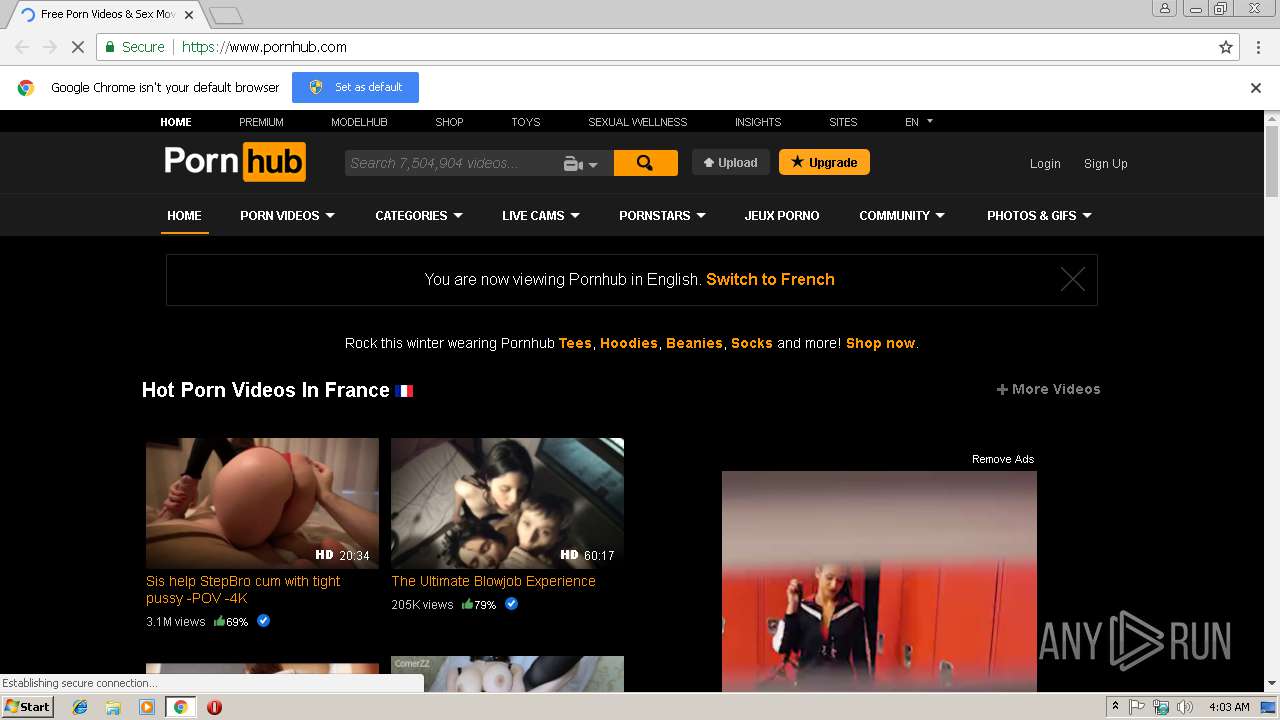The width and height of the screenshot is (1280, 720).
Task: Bookmark this page with the star icon
Action: tap(1226, 47)
